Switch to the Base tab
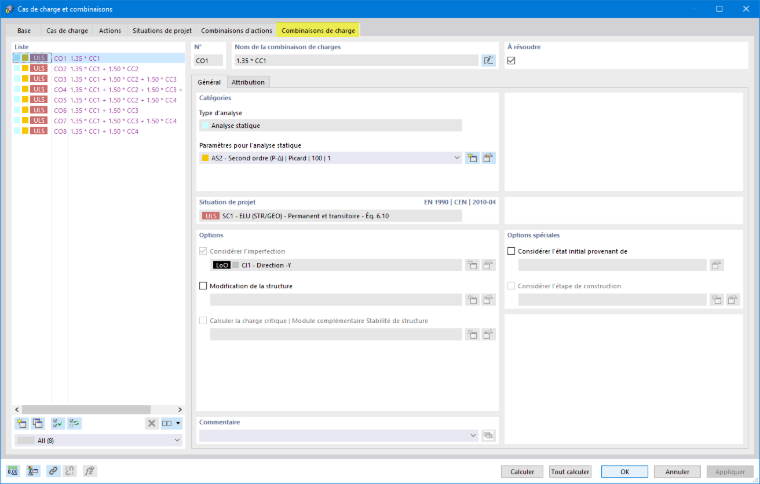This screenshot has height=484, width=760. pos(24,31)
